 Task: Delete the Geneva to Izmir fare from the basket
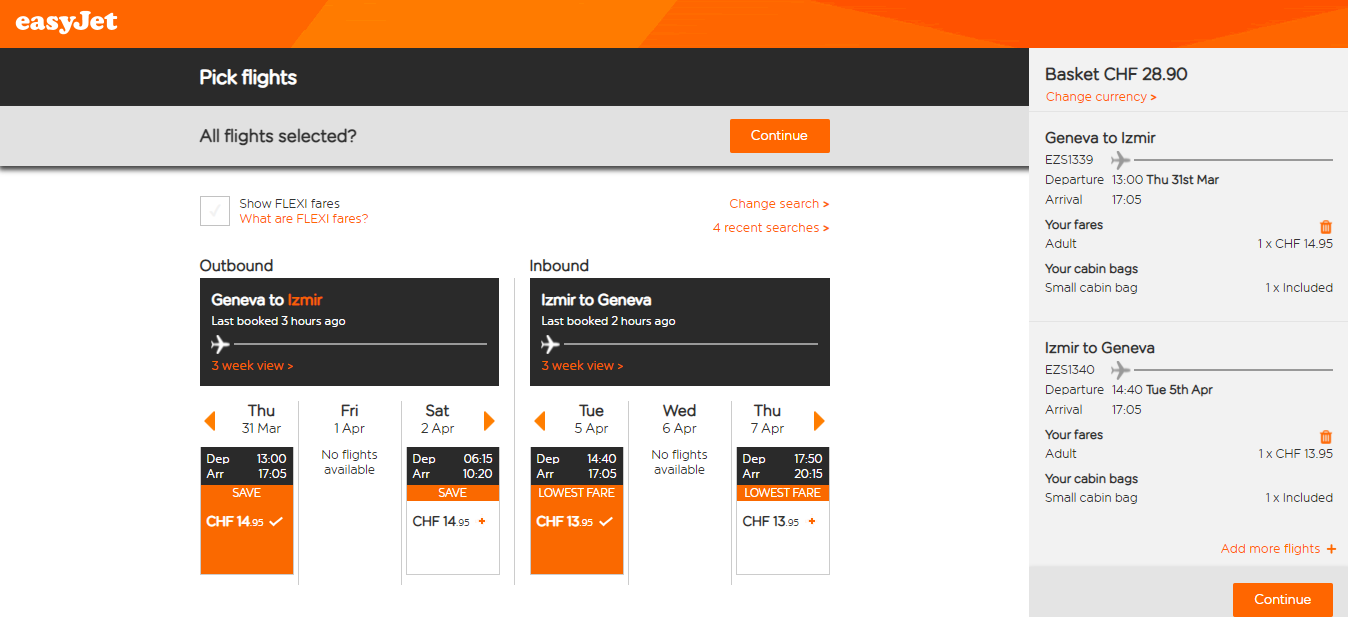pyautogui.click(x=1326, y=227)
